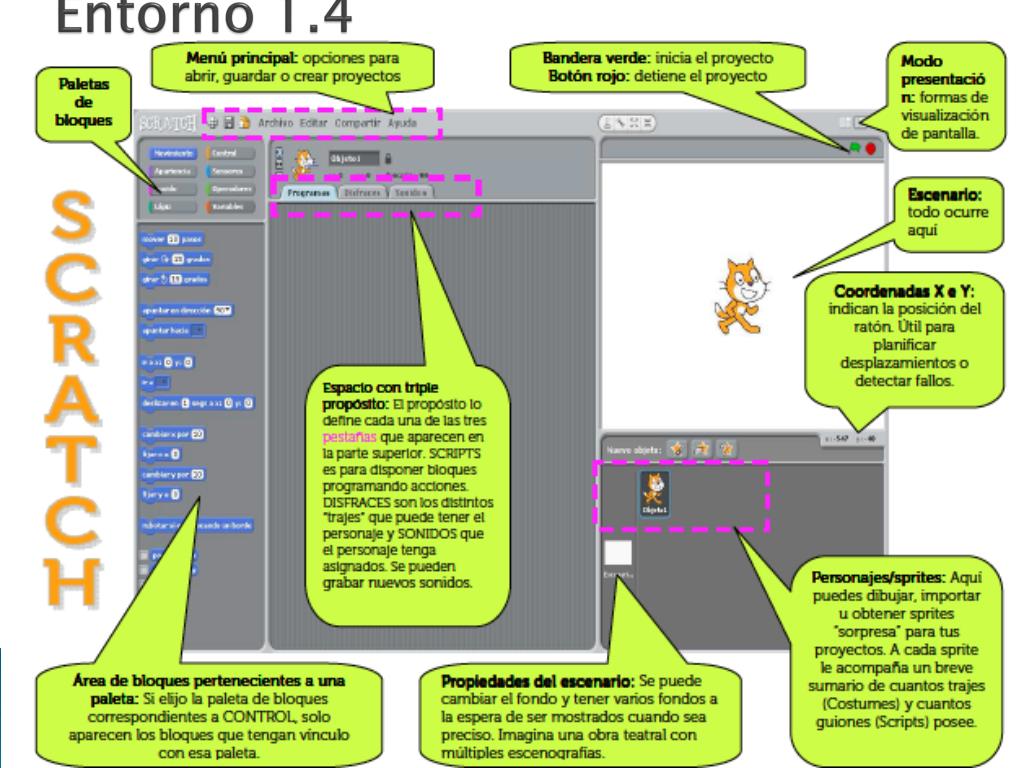
Task: Click the 'fijar x a 0' block
Action: pyautogui.click(x=161, y=454)
